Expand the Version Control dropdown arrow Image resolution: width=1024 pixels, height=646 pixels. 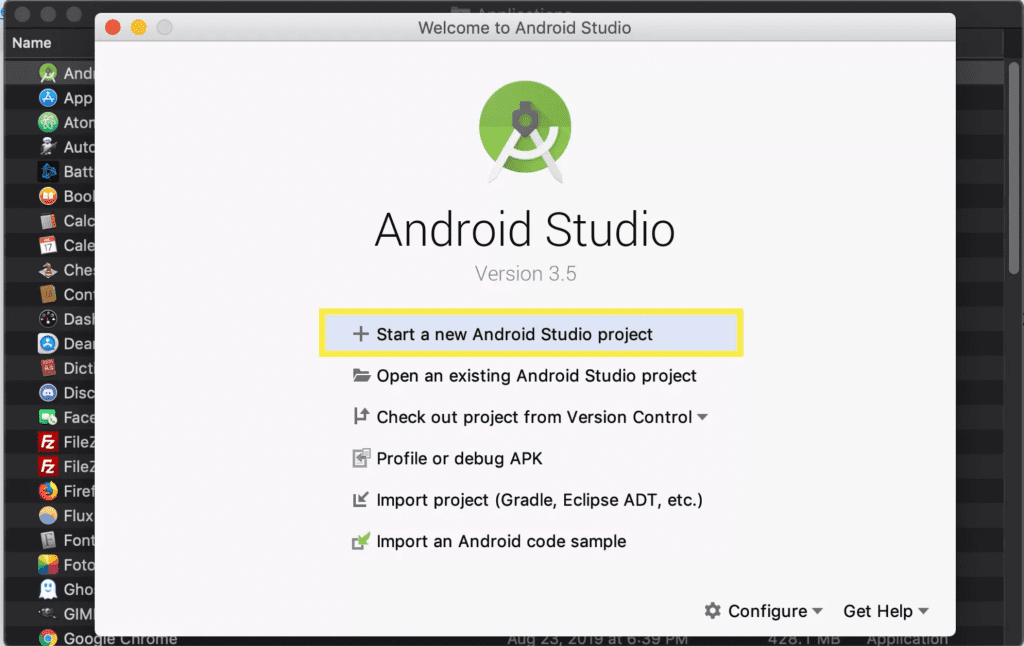[x=703, y=417]
